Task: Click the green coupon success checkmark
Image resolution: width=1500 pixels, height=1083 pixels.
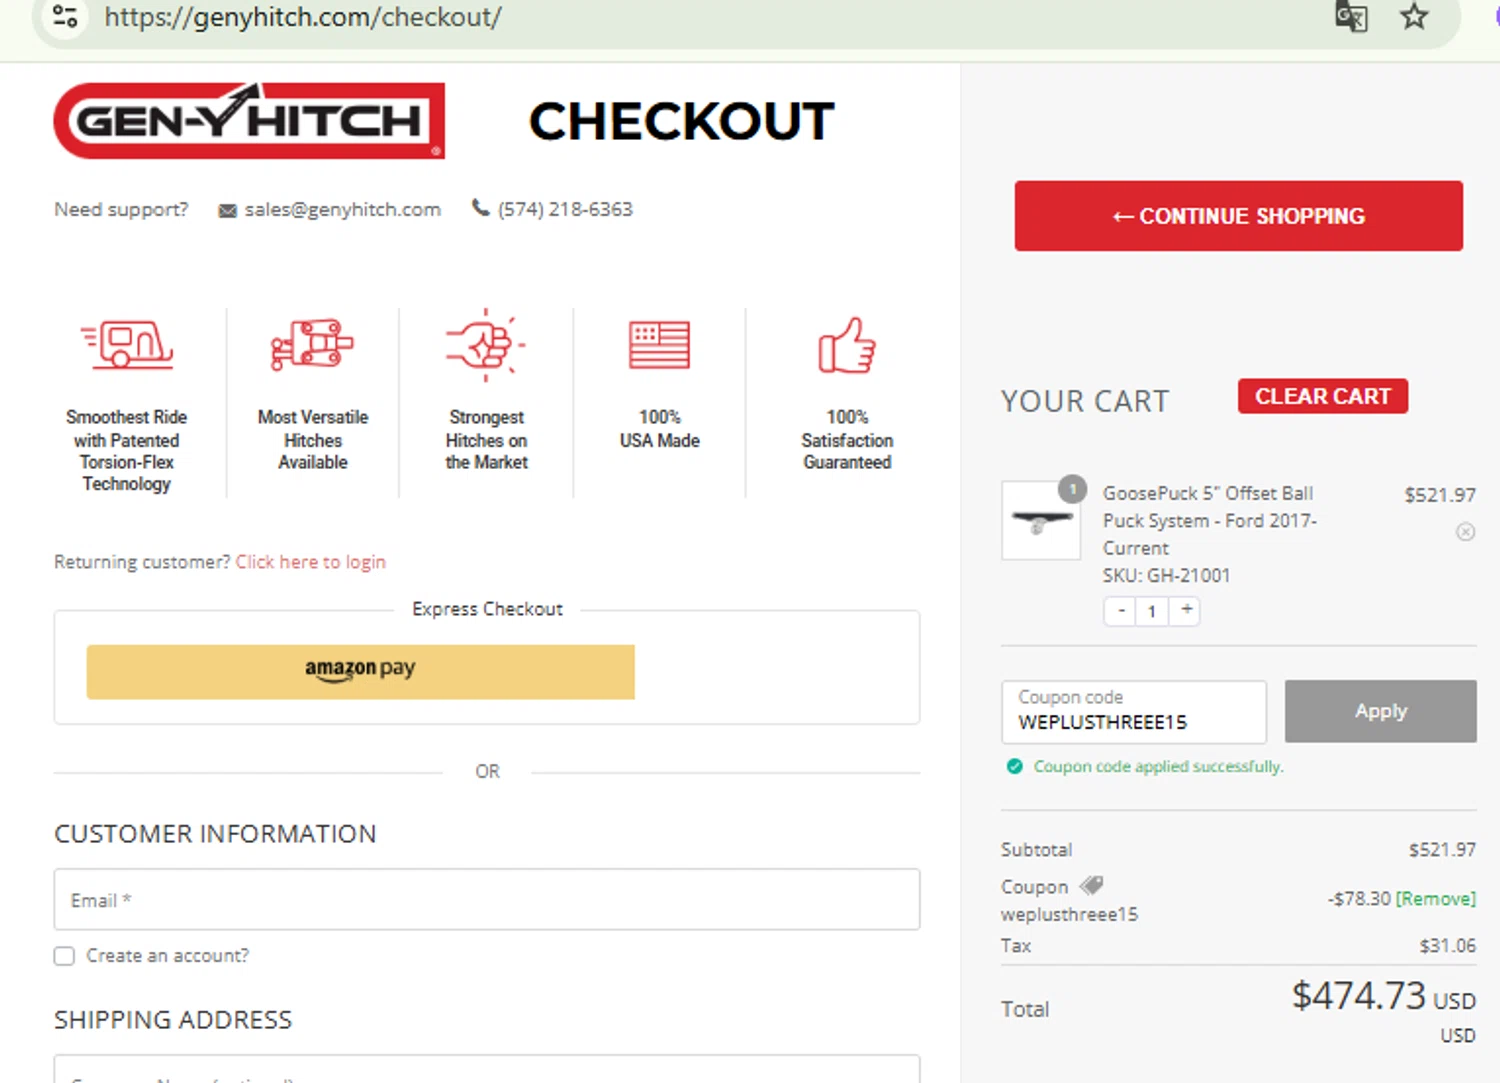Action: pos(1015,767)
